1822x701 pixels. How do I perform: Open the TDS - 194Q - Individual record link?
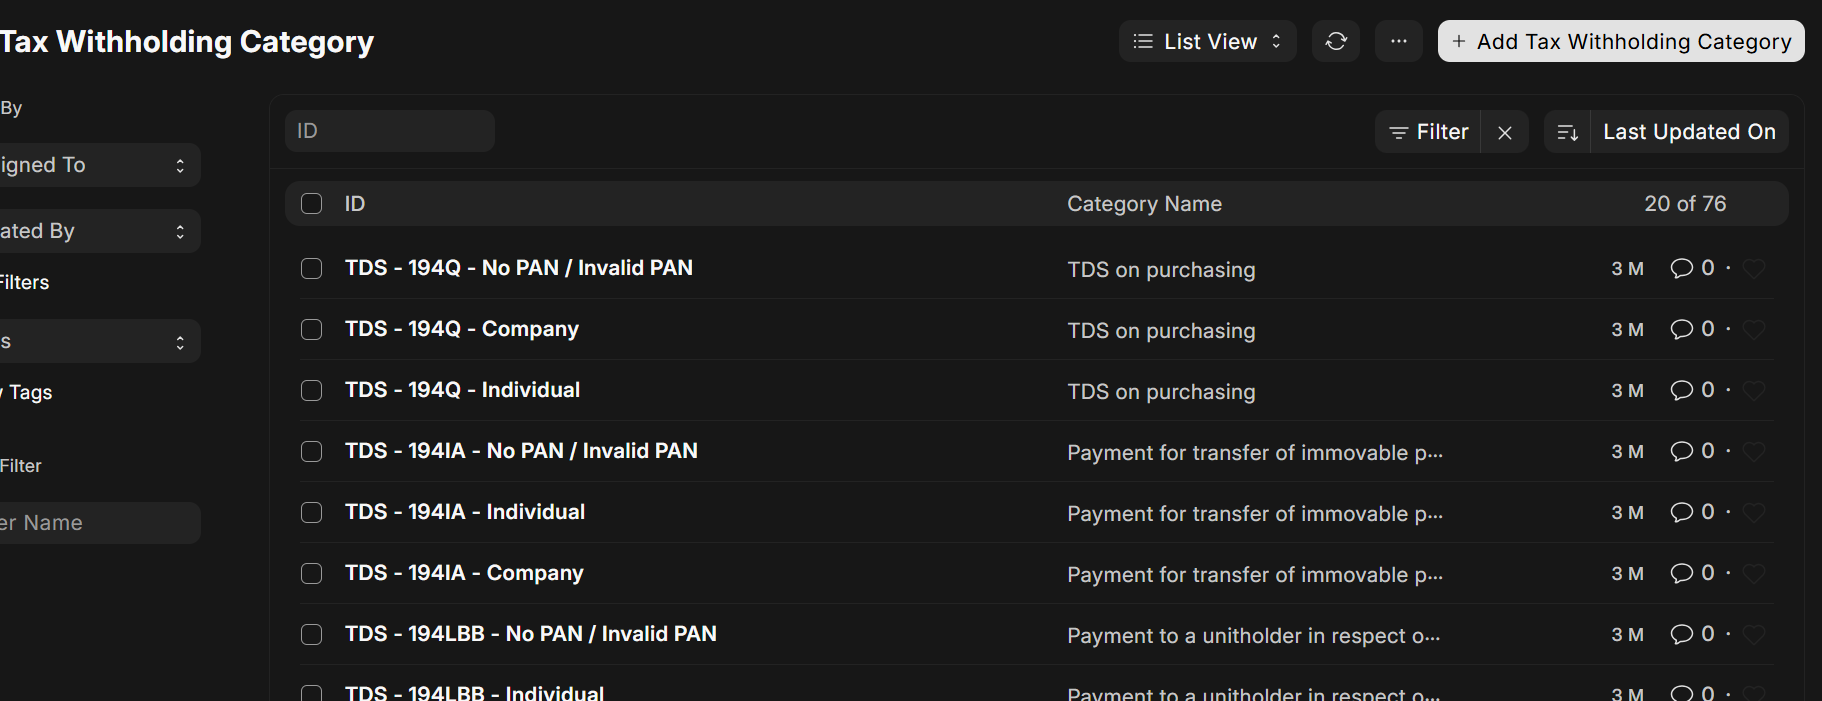pyautogui.click(x=462, y=390)
